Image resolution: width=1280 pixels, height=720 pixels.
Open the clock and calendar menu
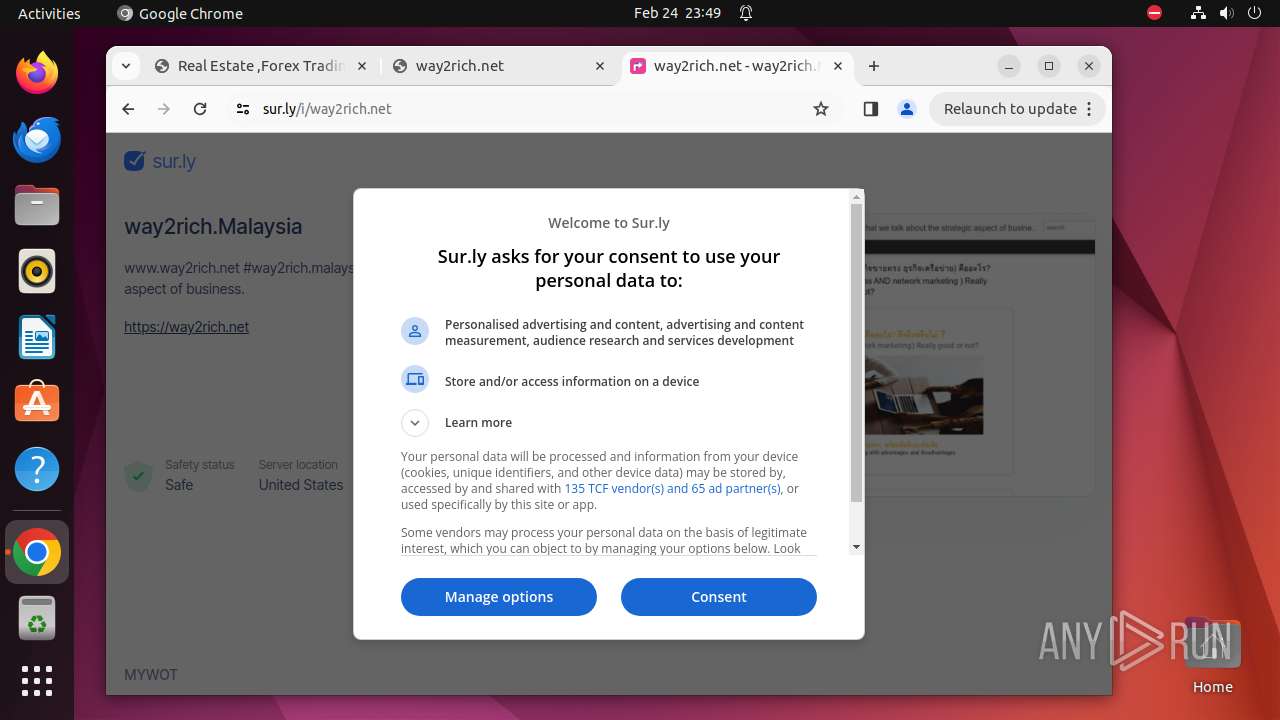point(677,13)
